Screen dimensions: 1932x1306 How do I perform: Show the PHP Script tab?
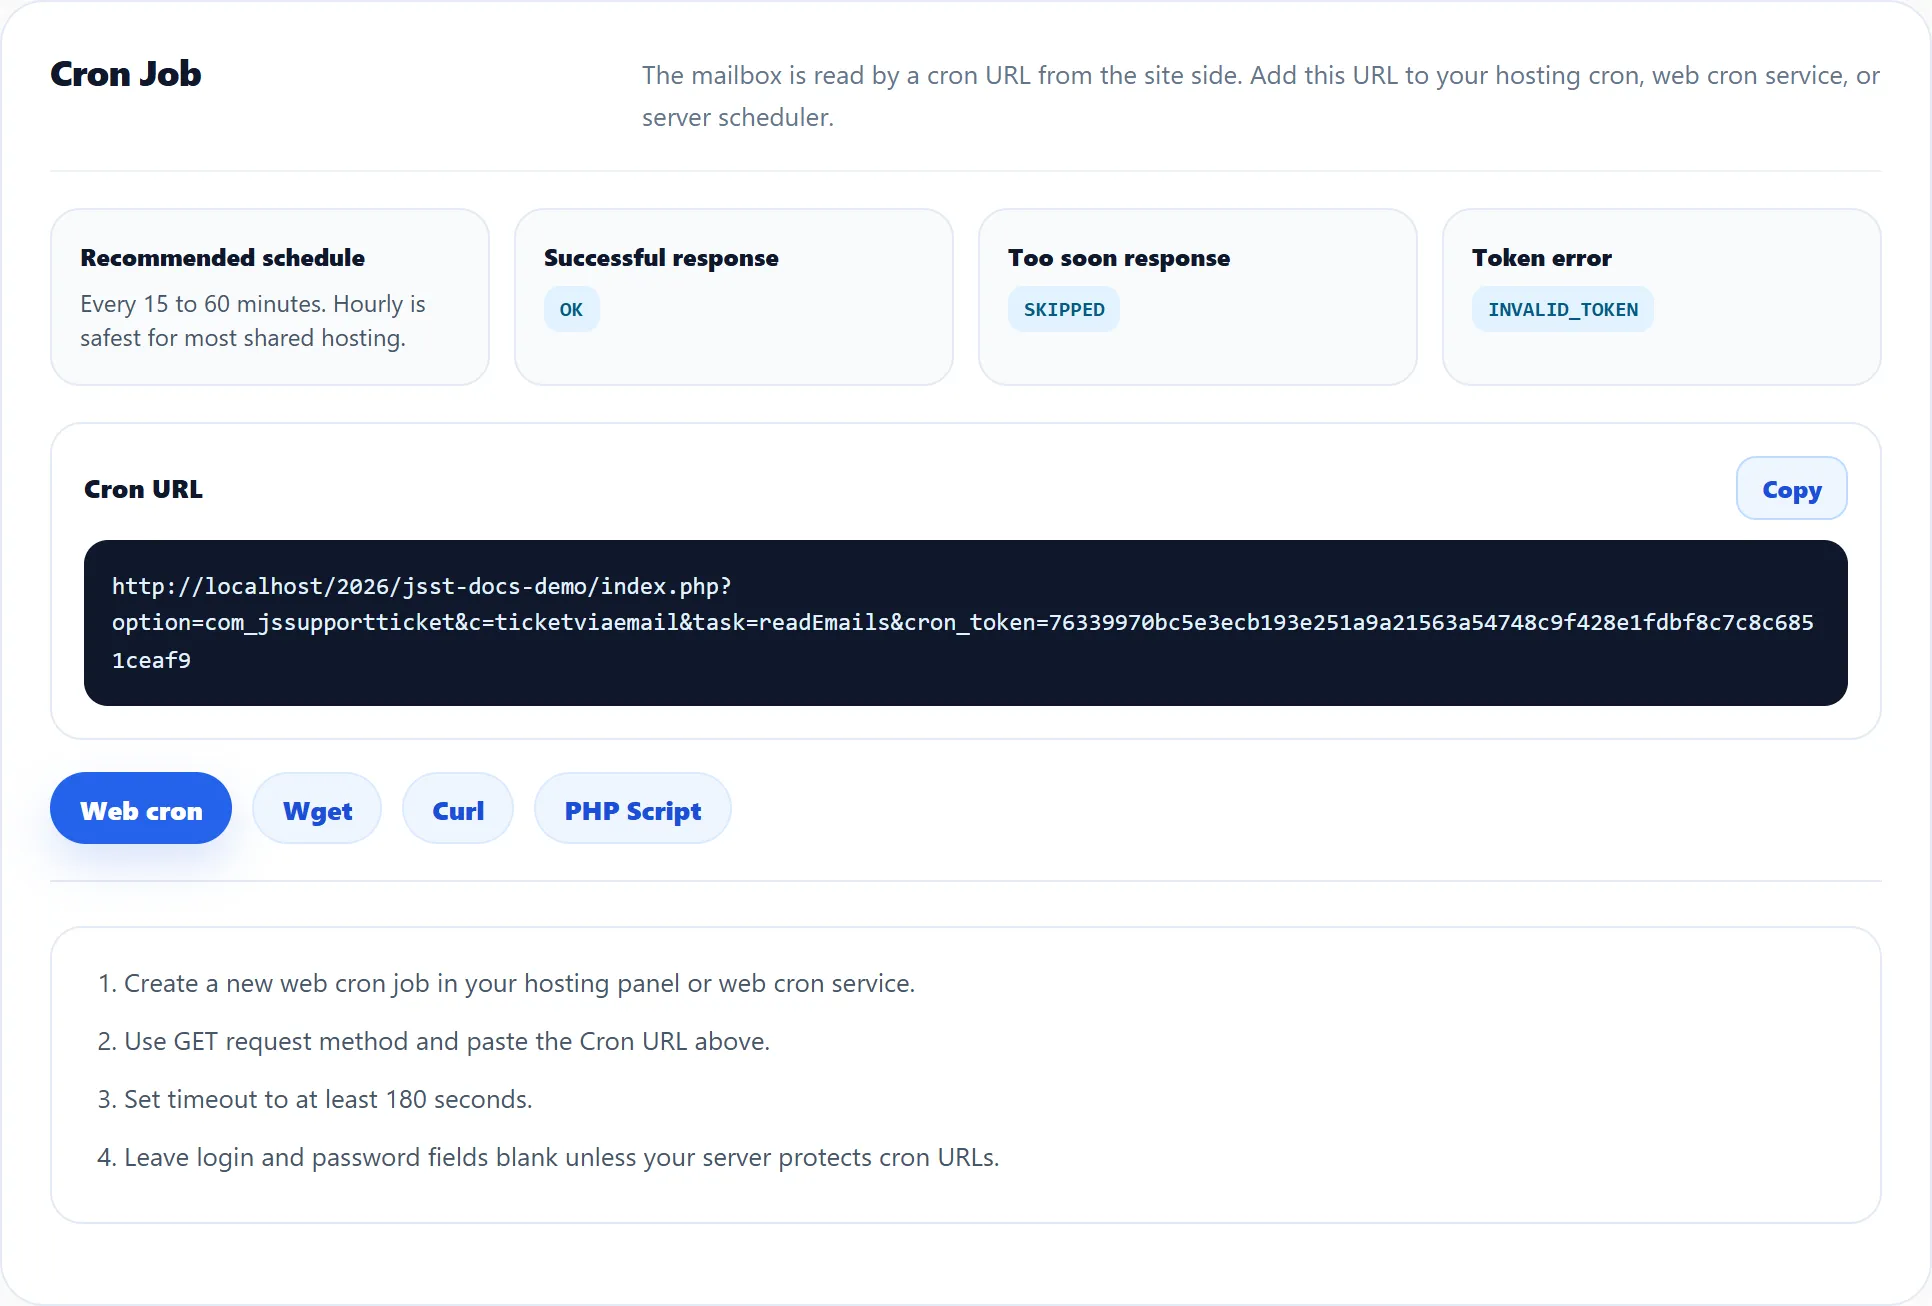[x=633, y=809]
